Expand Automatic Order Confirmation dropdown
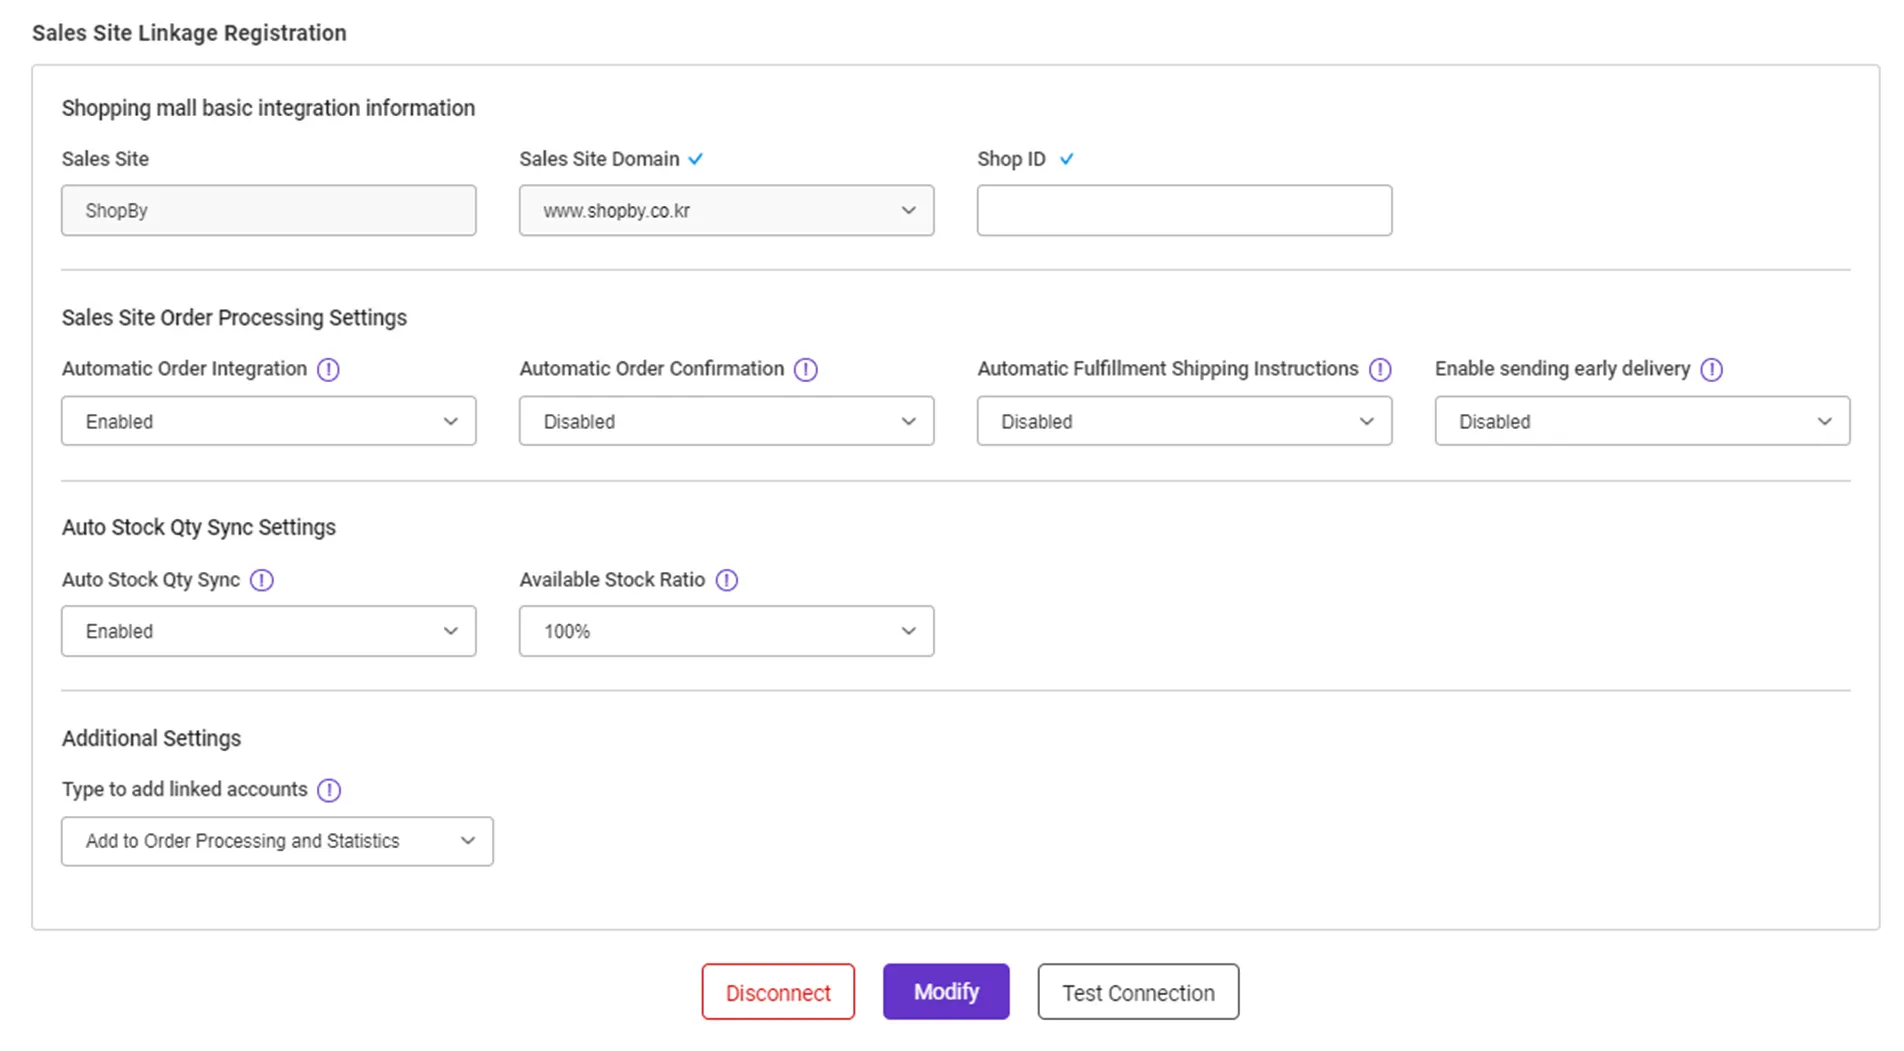Viewport: 1904px width, 1051px height. click(x=726, y=421)
